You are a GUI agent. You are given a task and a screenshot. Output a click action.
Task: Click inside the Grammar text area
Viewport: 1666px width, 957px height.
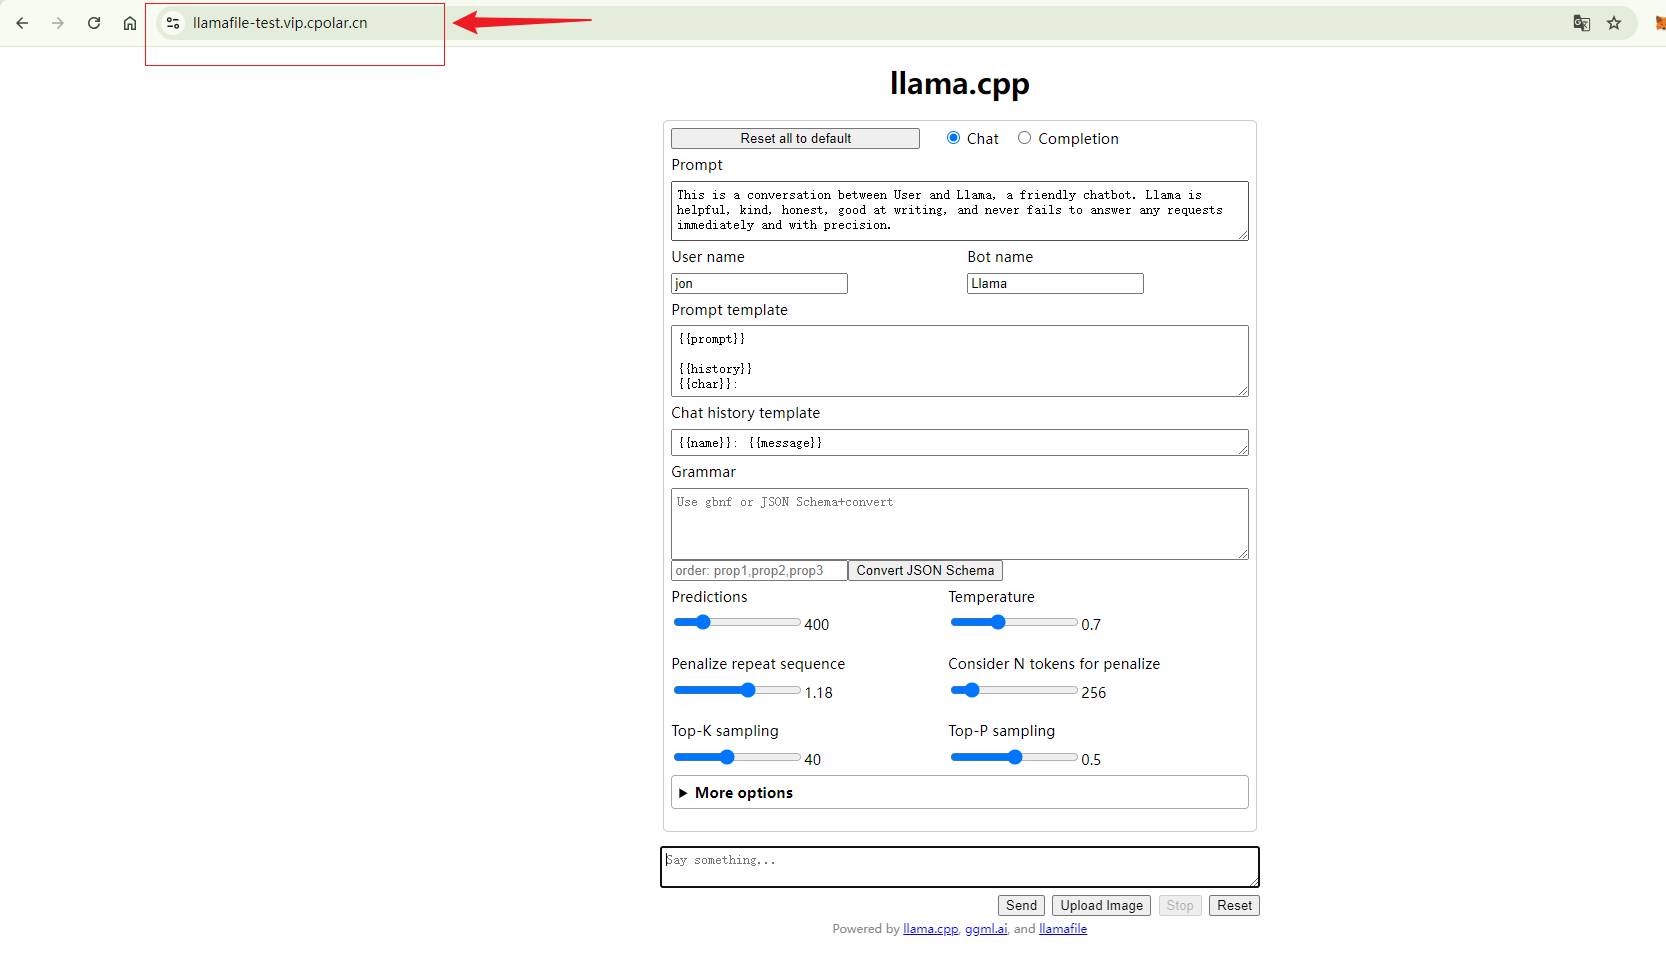[959, 524]
